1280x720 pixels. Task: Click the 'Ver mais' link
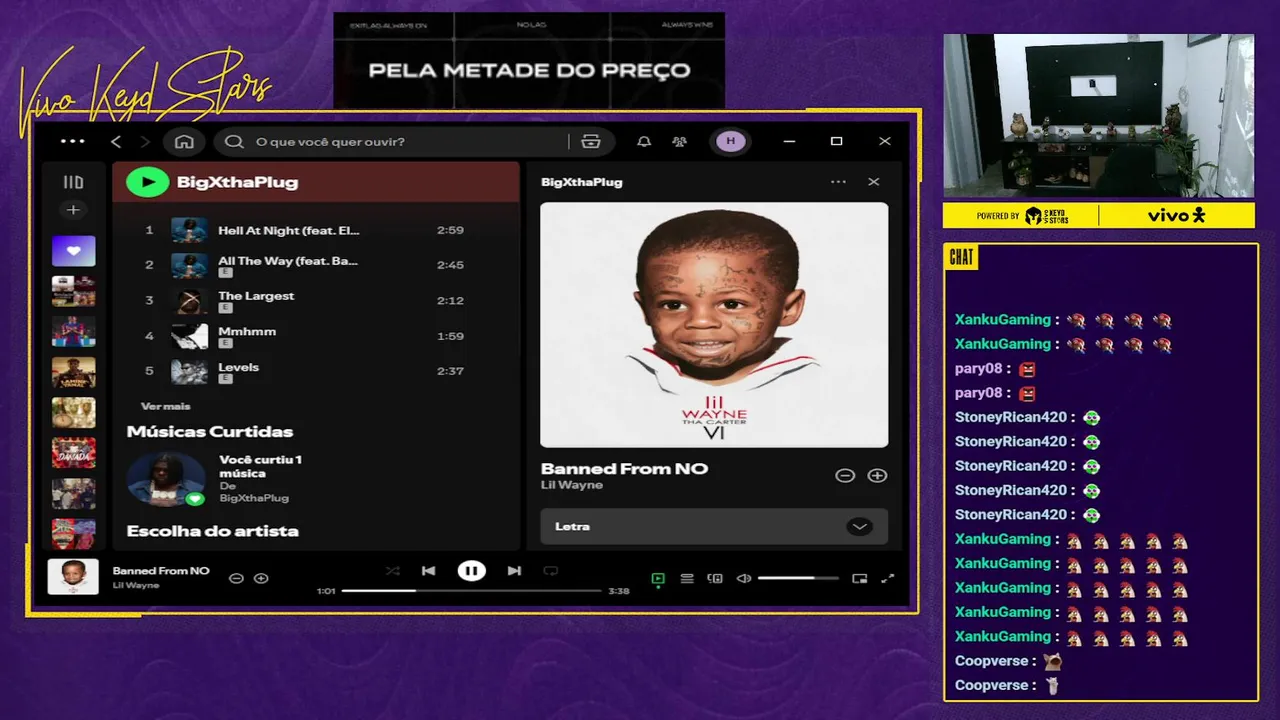coord(165,406)
